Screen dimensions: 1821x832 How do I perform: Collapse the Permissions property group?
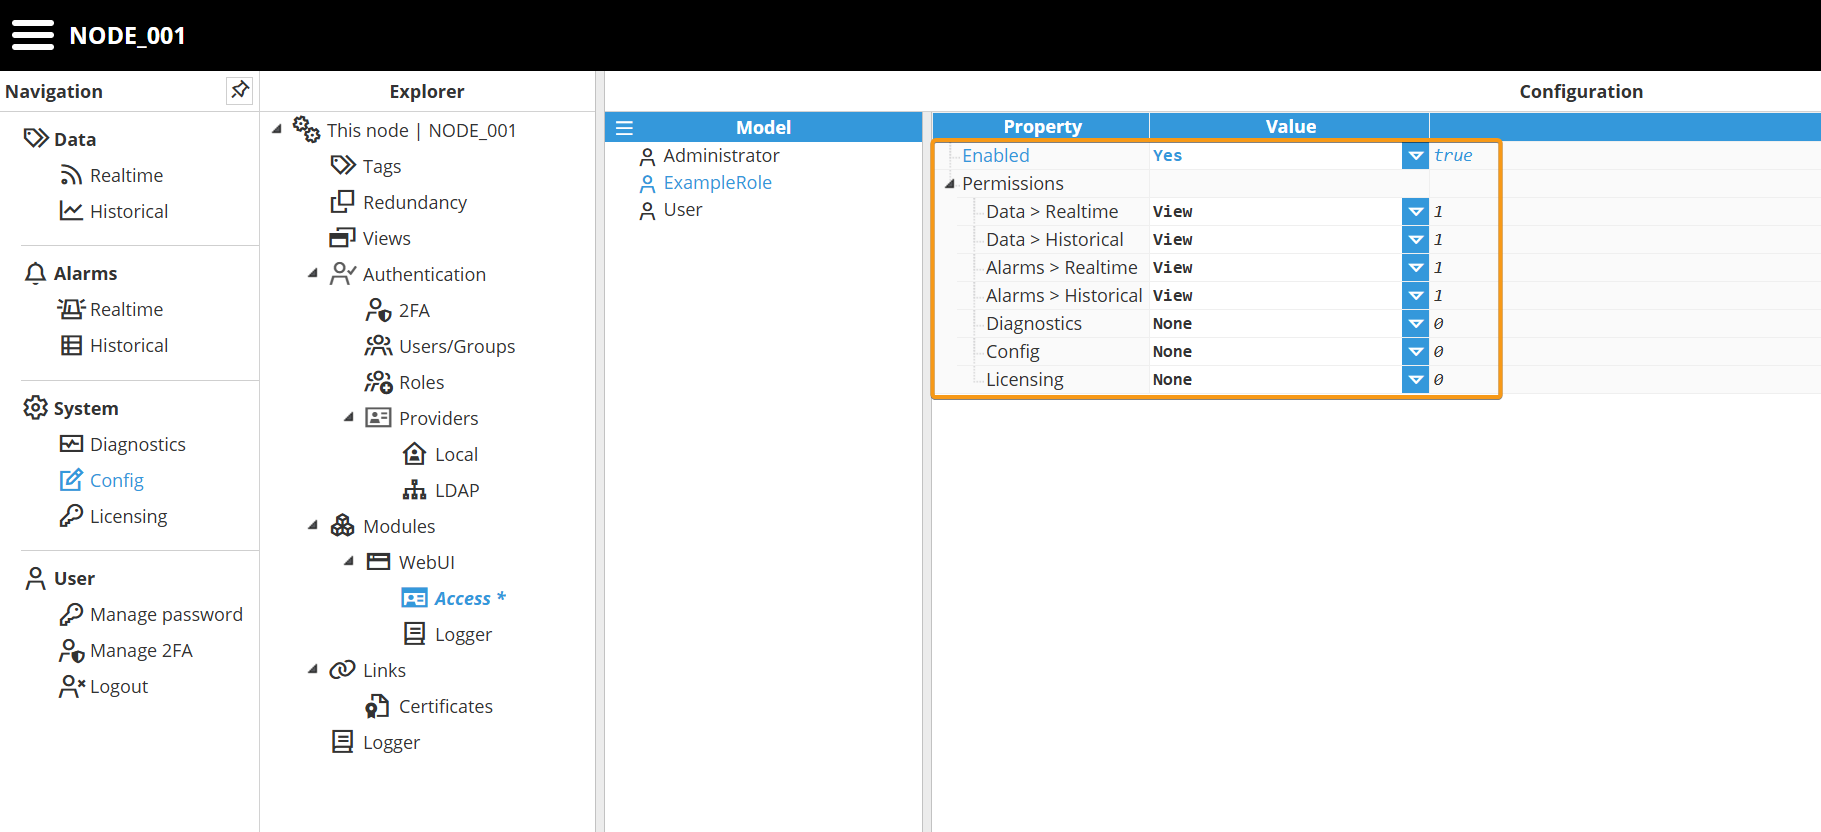pyautogui.click(x=950, y=184)
